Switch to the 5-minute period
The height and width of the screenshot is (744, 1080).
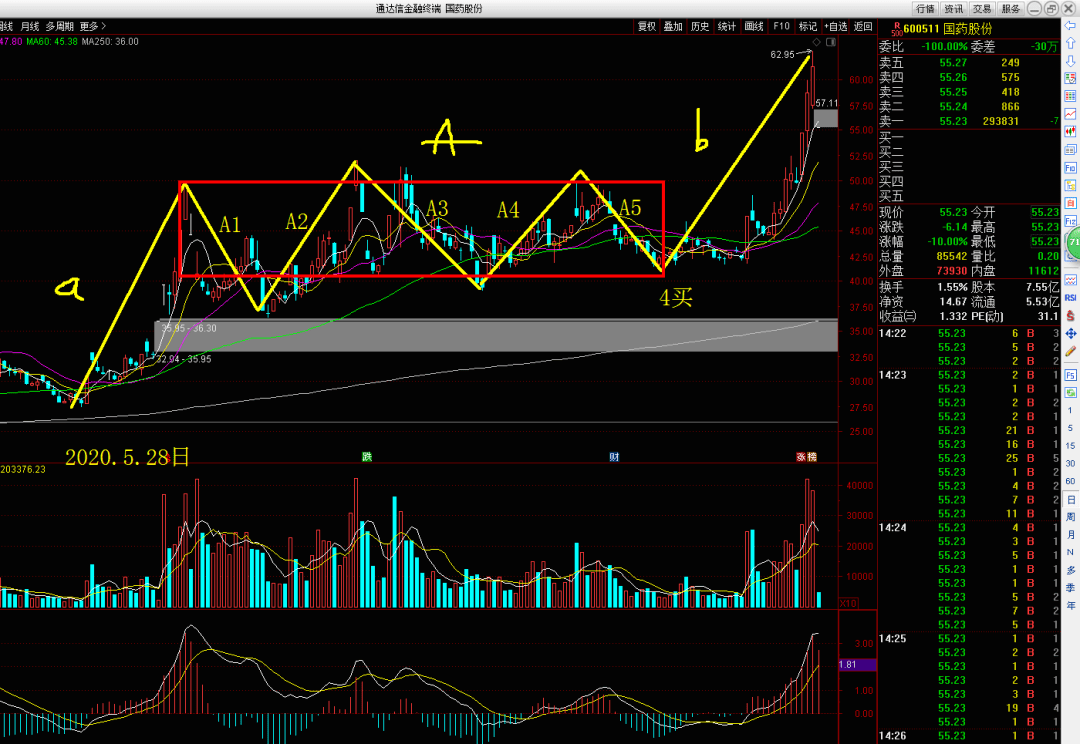1070,428
